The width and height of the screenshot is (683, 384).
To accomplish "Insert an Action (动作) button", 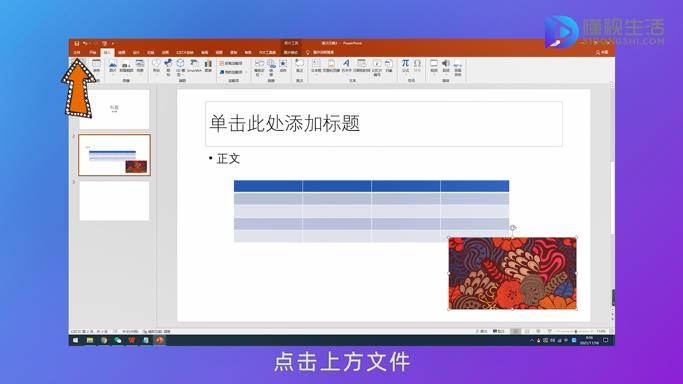I will (283, 66).
